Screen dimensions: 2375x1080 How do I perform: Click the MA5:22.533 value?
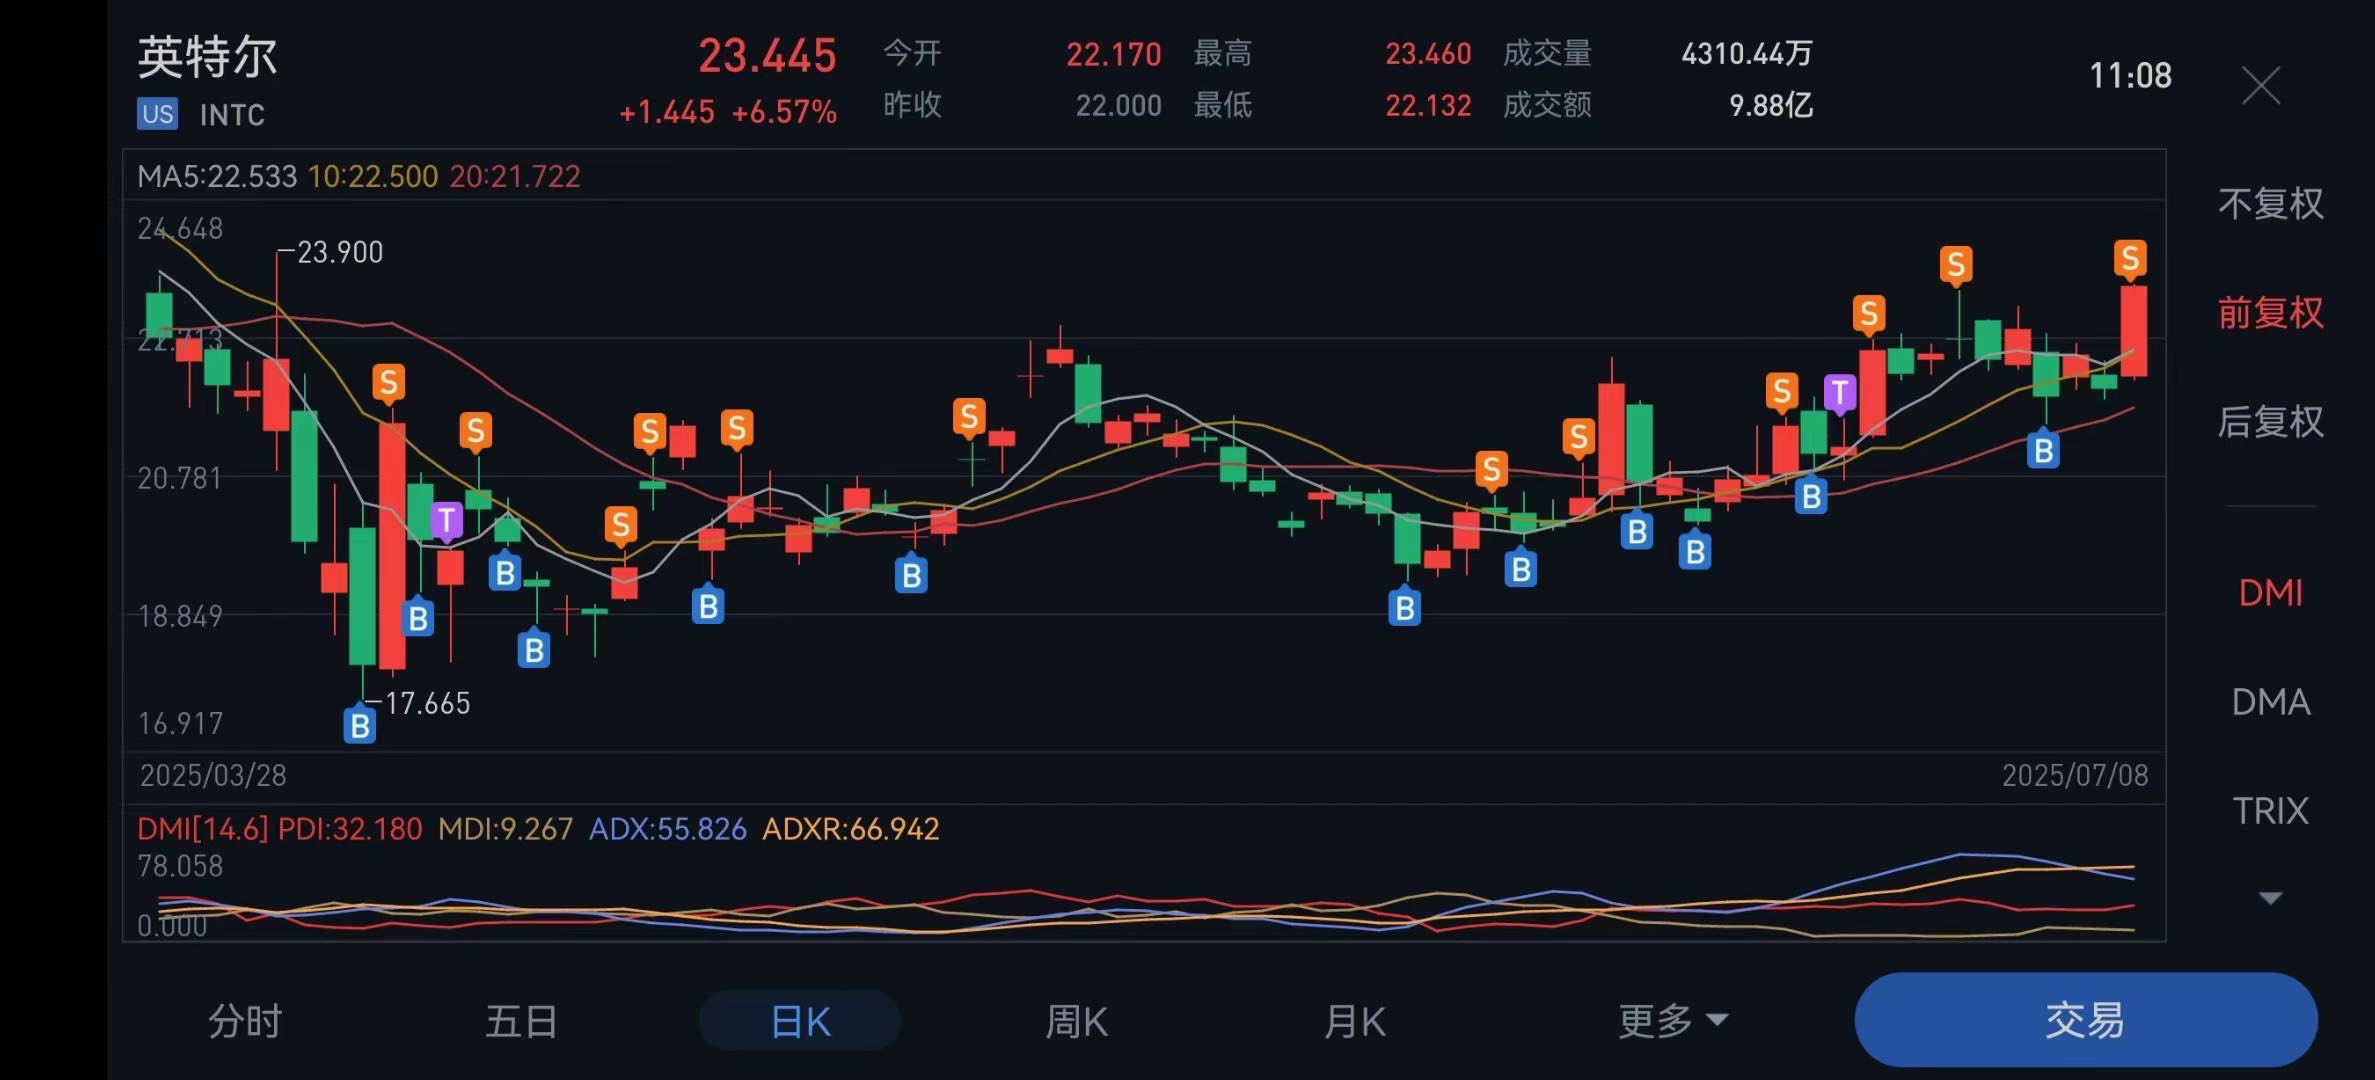pyautogui.click(x=217, y=176)
